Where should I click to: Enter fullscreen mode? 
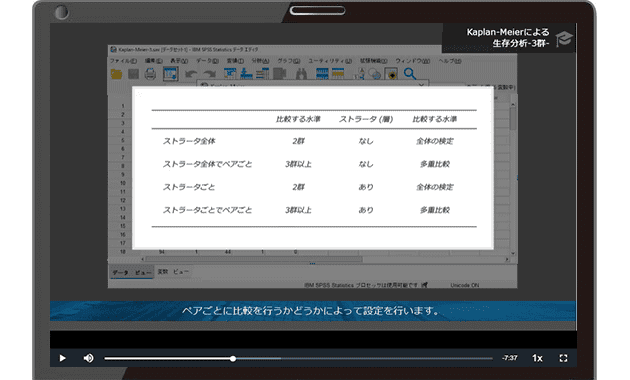tap(563, 358)
